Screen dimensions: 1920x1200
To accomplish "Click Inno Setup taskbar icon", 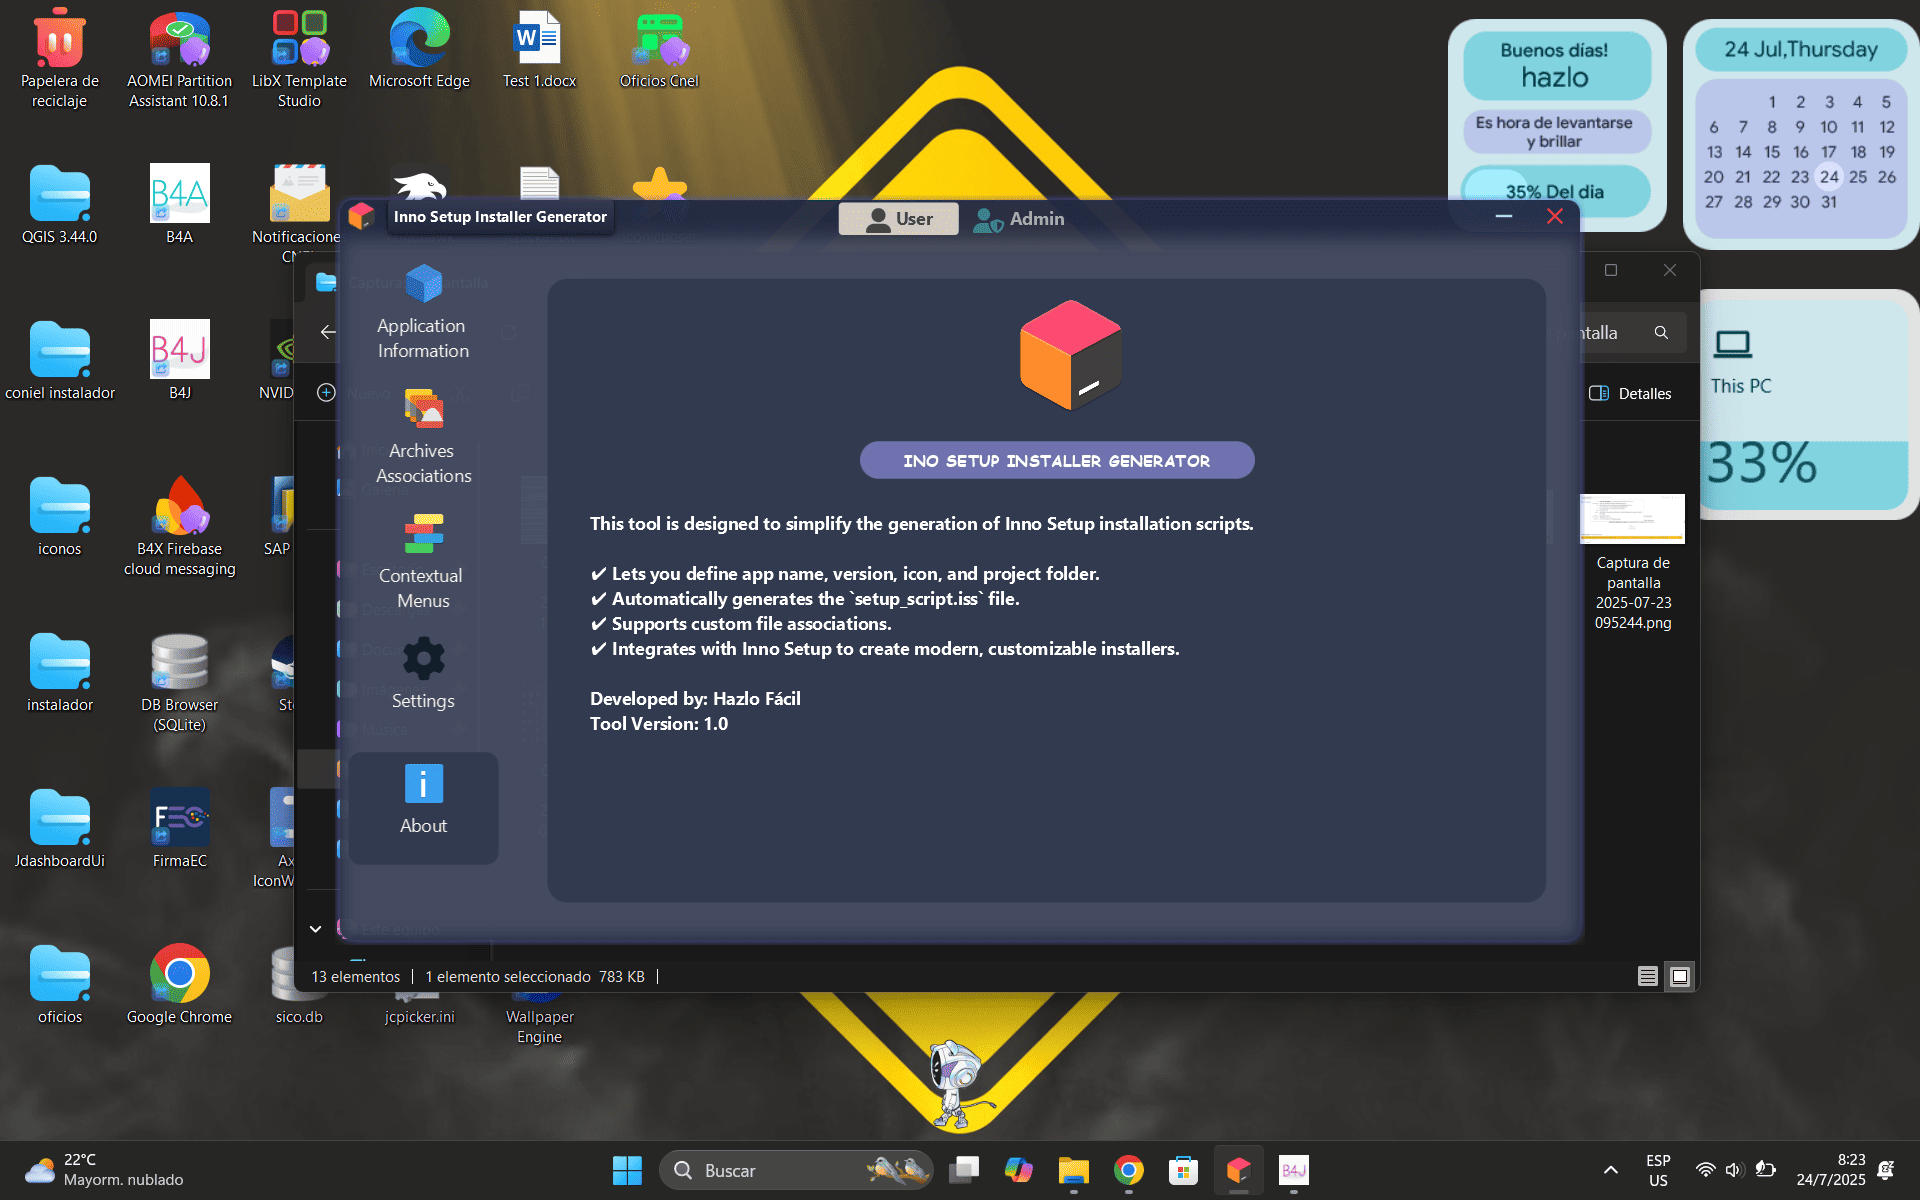I will click(x=1238, y=1170).
